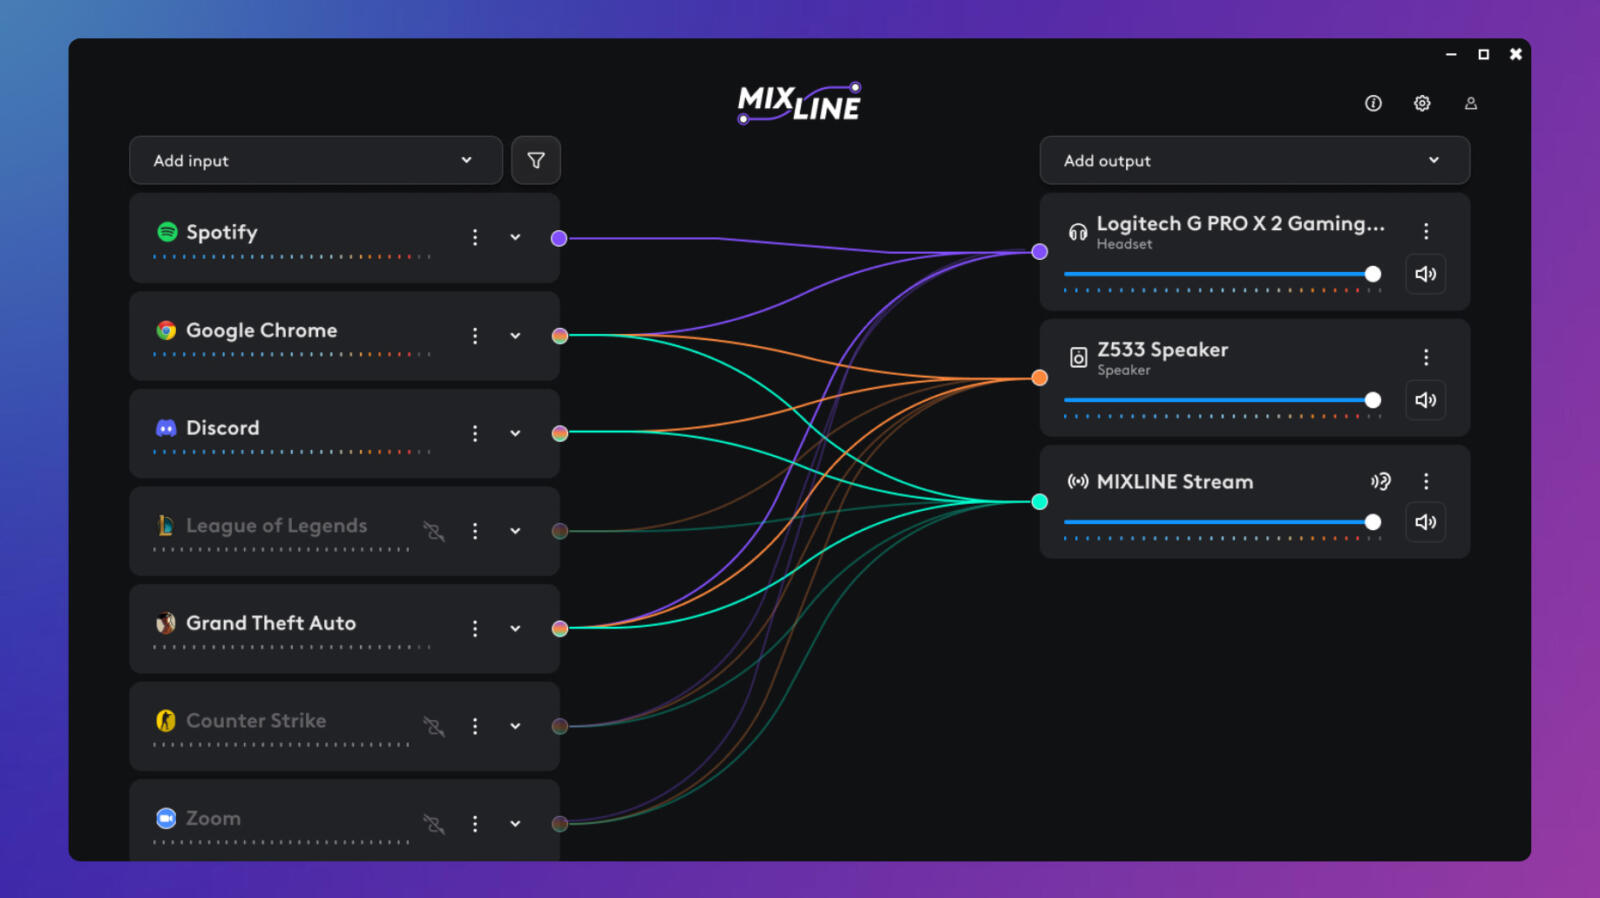The height and width of the screenshot is (898, 1600).
Task: Click the Discord output connector node
Action: pos(560,433)
